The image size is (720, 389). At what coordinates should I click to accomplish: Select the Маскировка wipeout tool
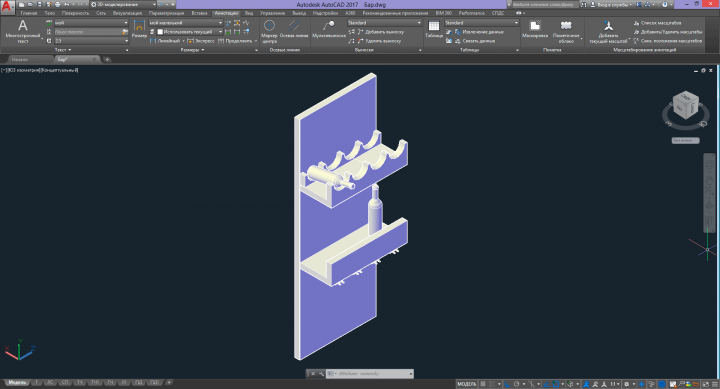(535, 29)
